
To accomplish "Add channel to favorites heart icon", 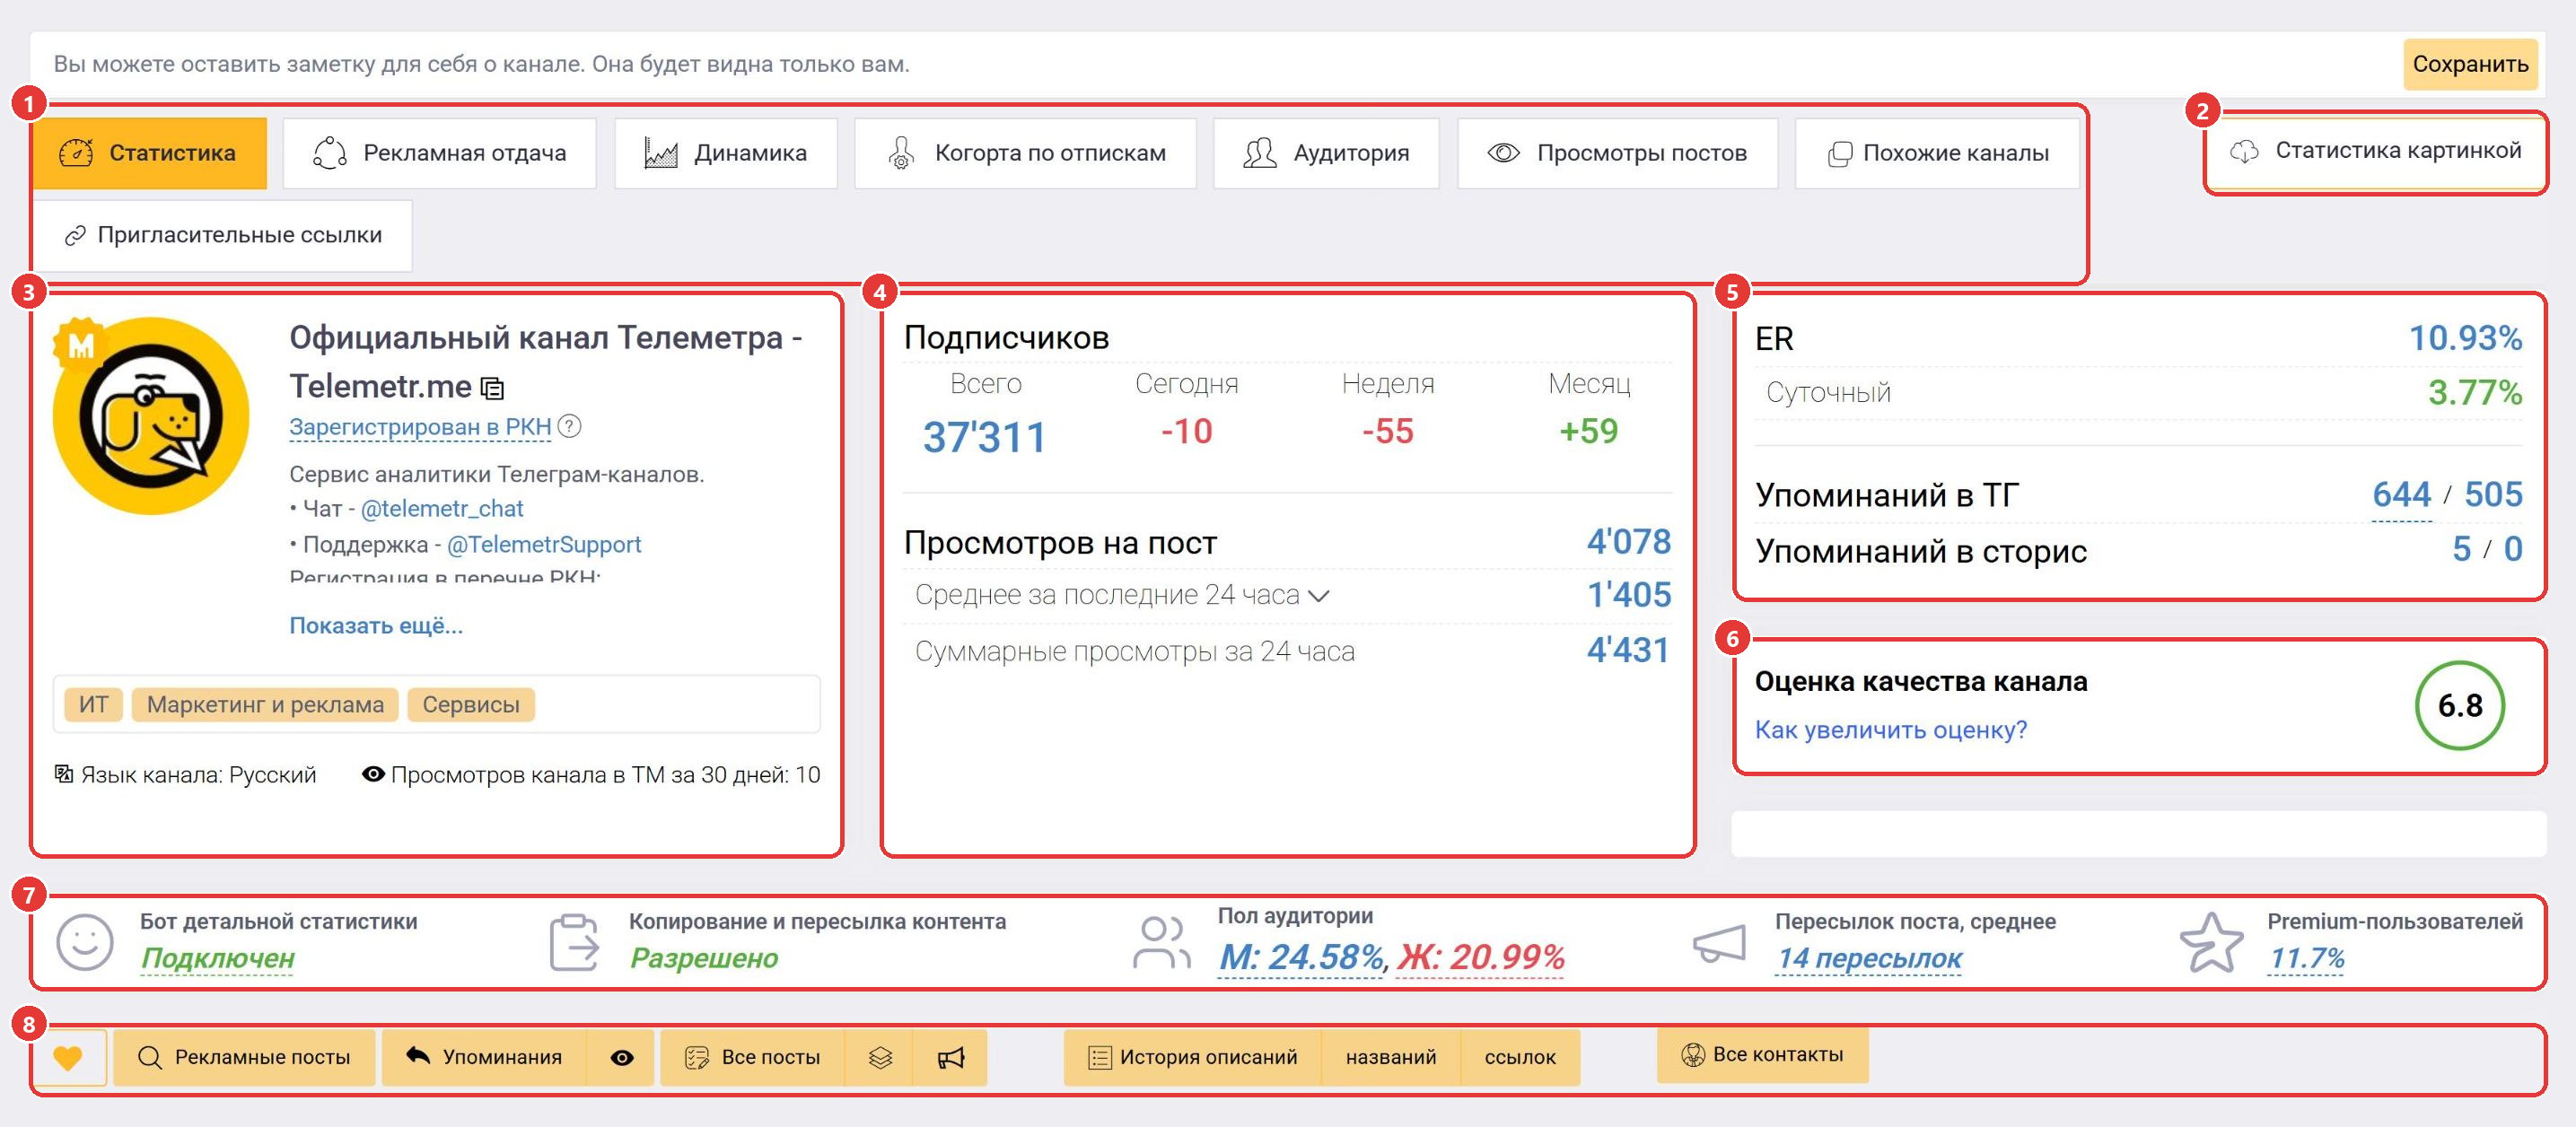I will [x=68, y=1057].
